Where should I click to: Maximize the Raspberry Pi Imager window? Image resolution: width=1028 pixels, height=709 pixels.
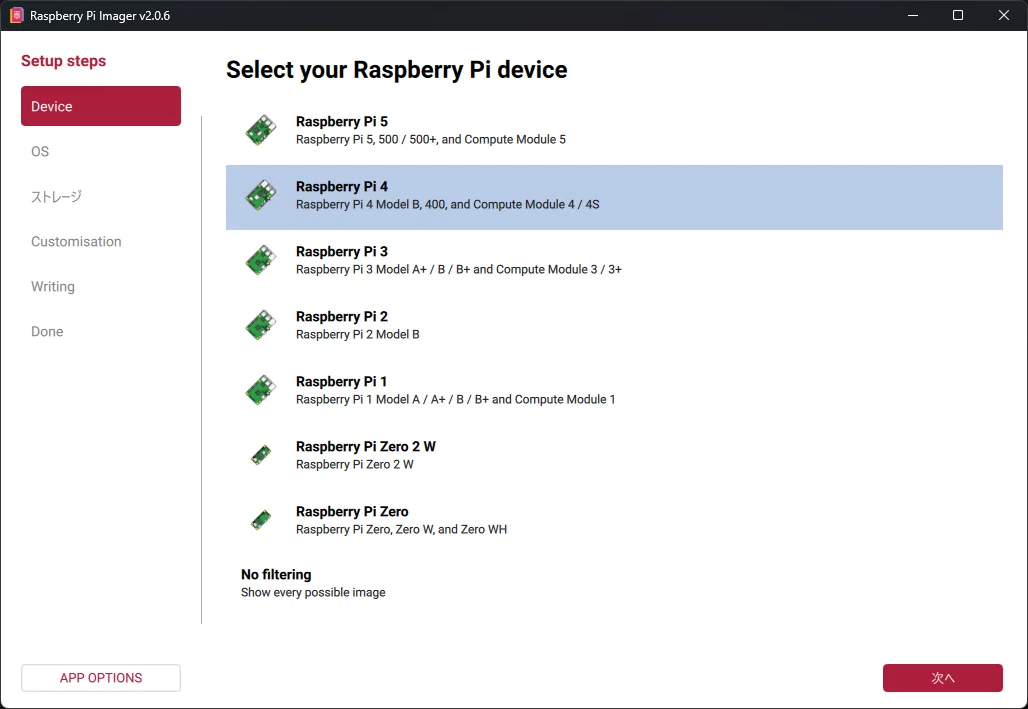click(958, 15)
